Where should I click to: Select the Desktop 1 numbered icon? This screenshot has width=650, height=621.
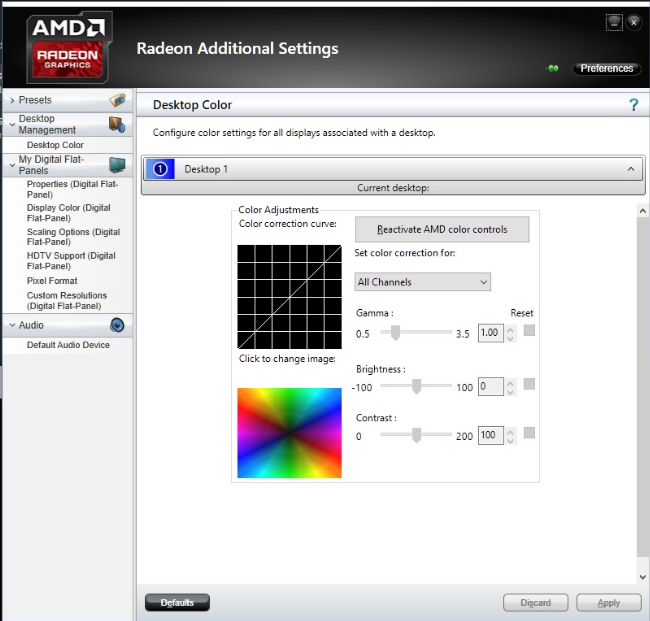[160, 169]
